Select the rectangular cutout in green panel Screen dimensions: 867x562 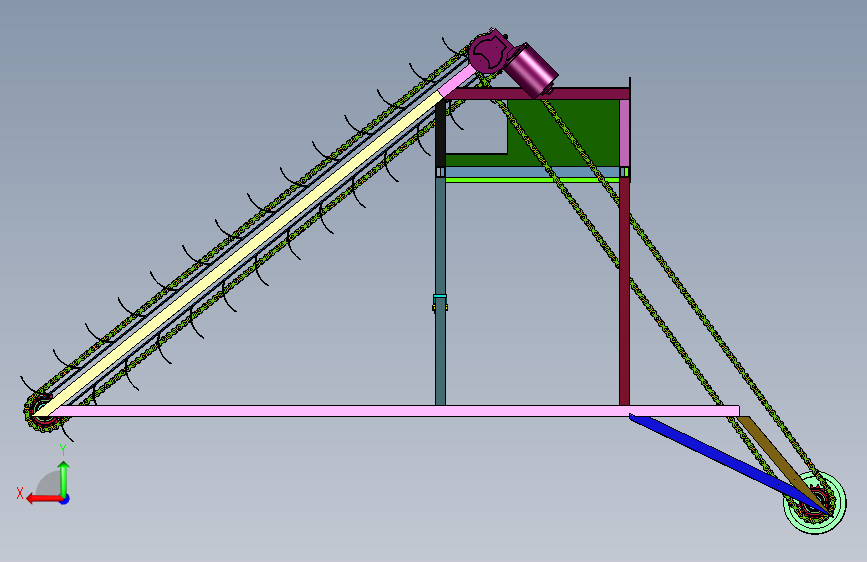[477, 127]
